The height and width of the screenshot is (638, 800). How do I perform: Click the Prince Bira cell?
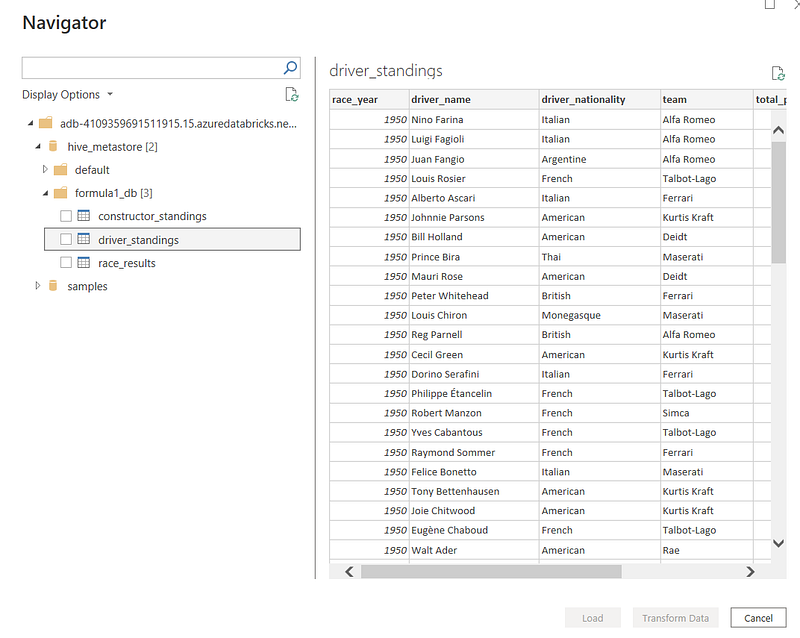[474, 257]
